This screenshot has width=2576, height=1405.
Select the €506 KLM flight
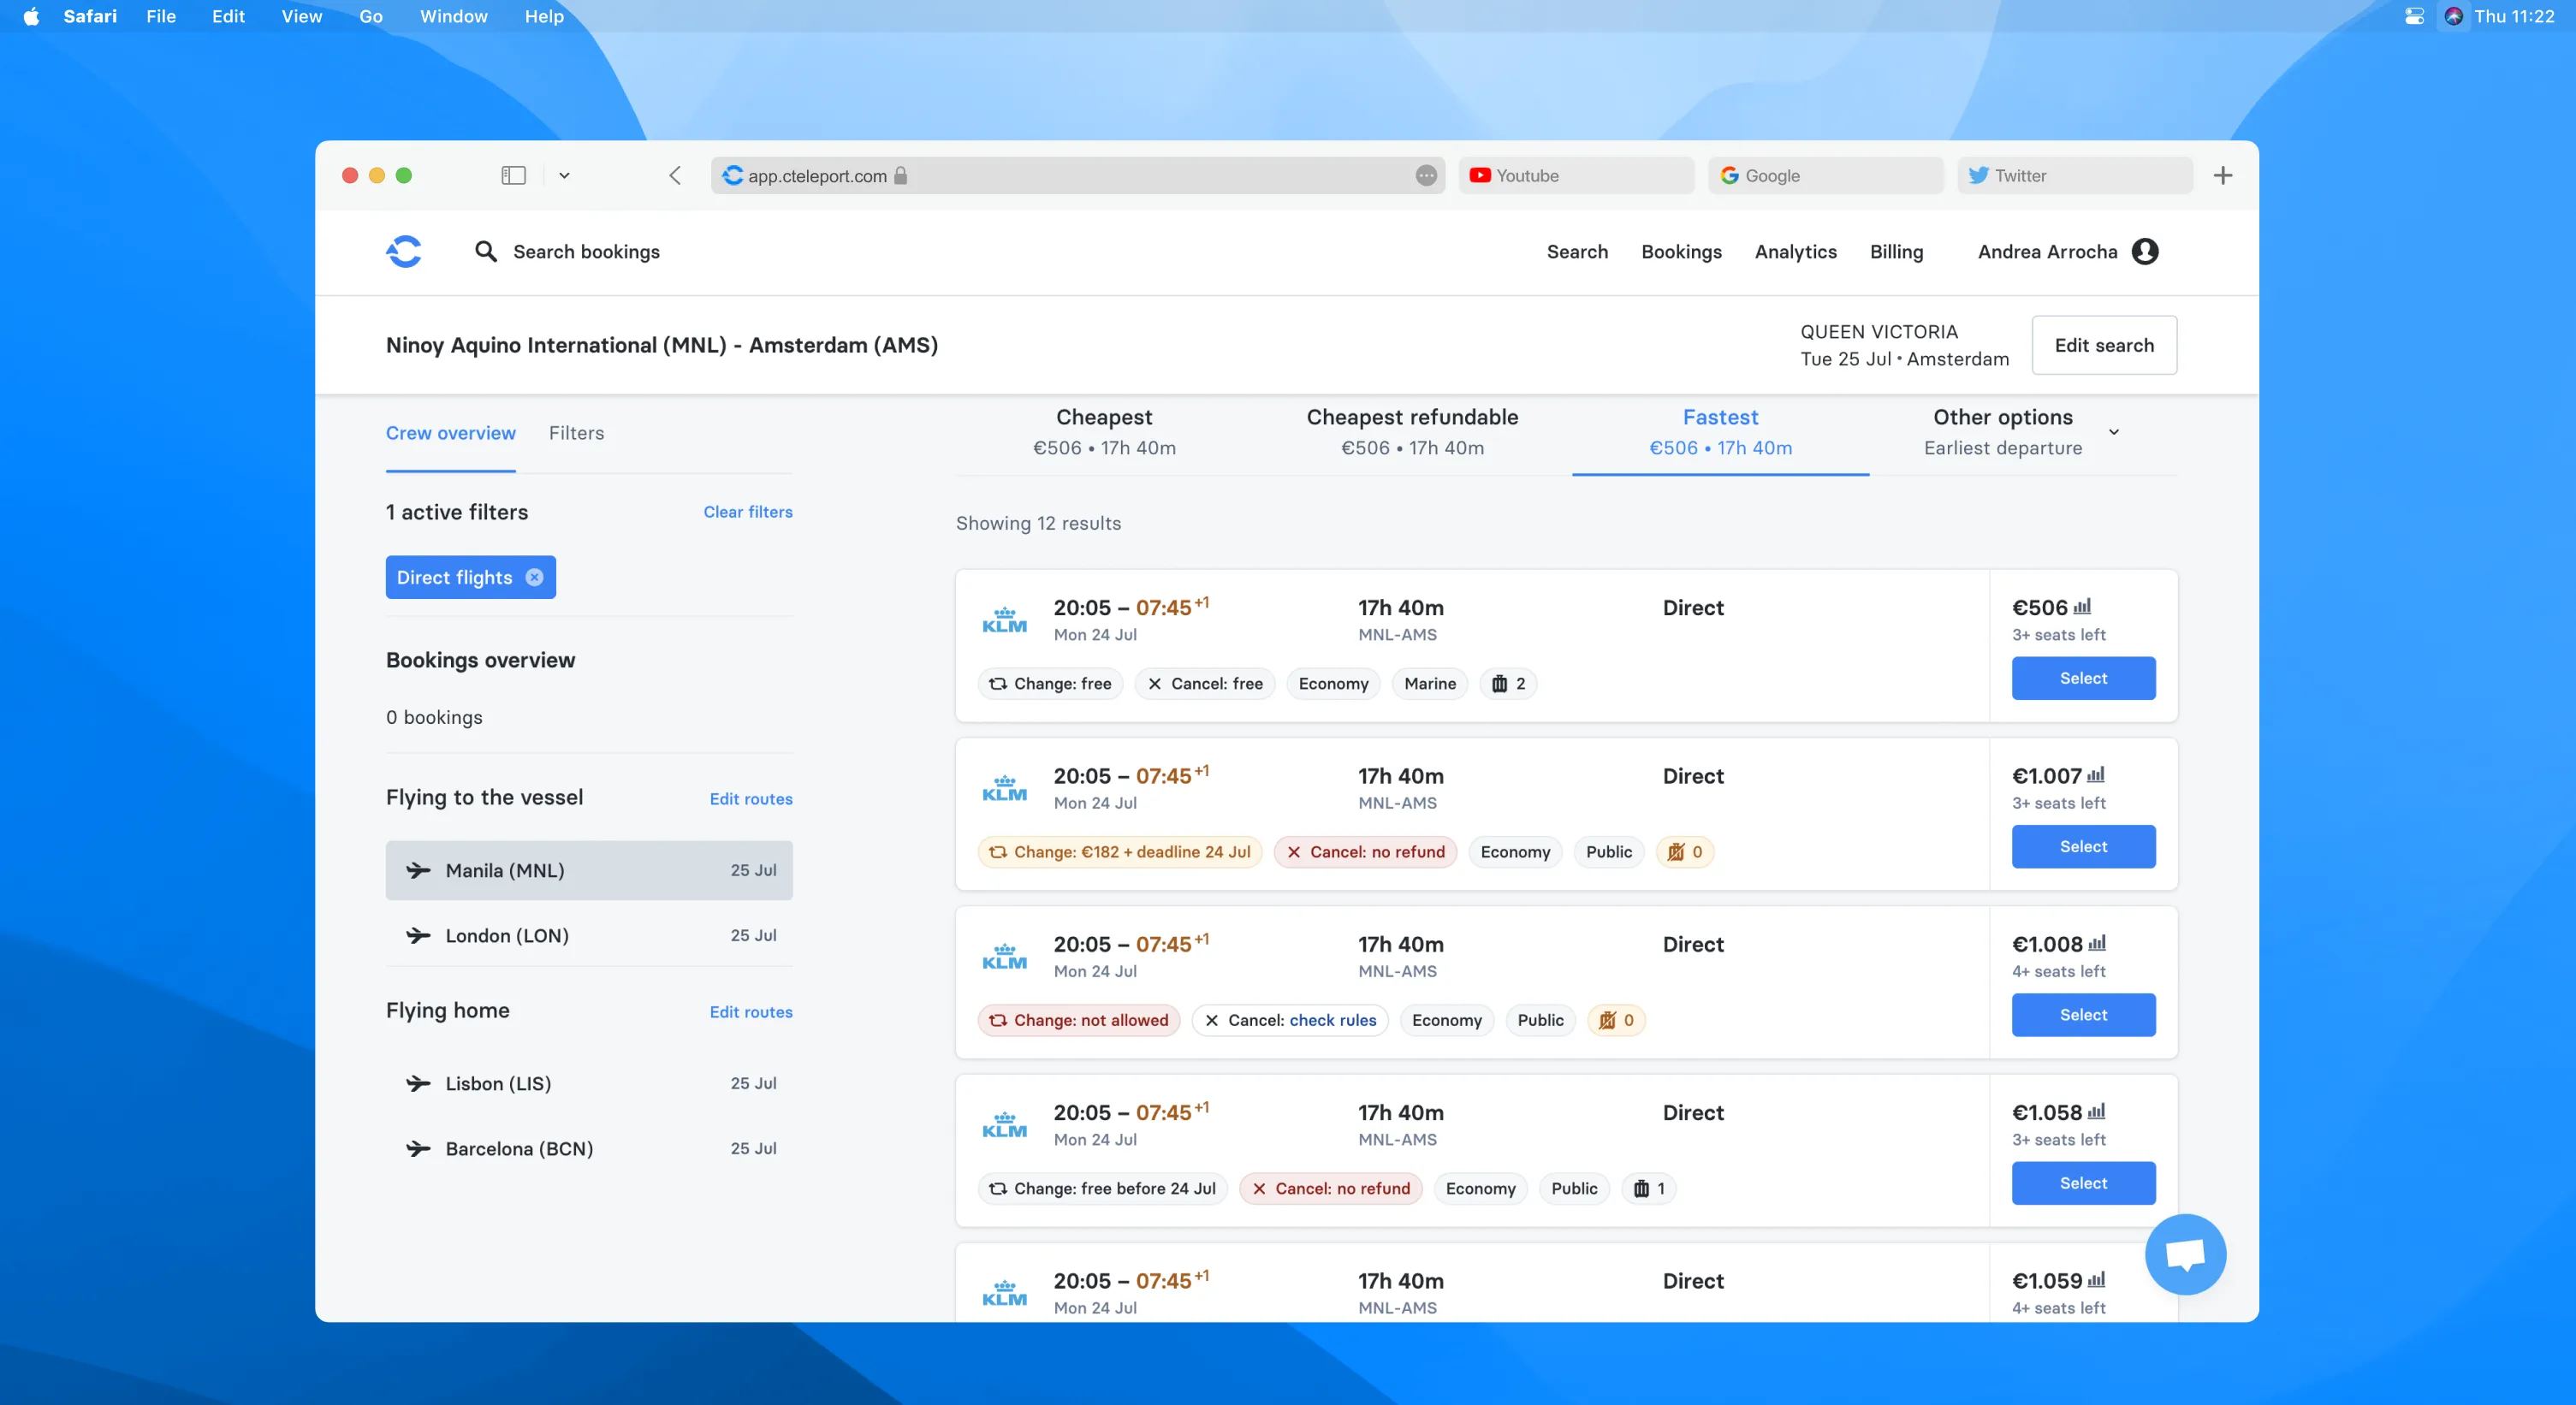coord(2083,678)
